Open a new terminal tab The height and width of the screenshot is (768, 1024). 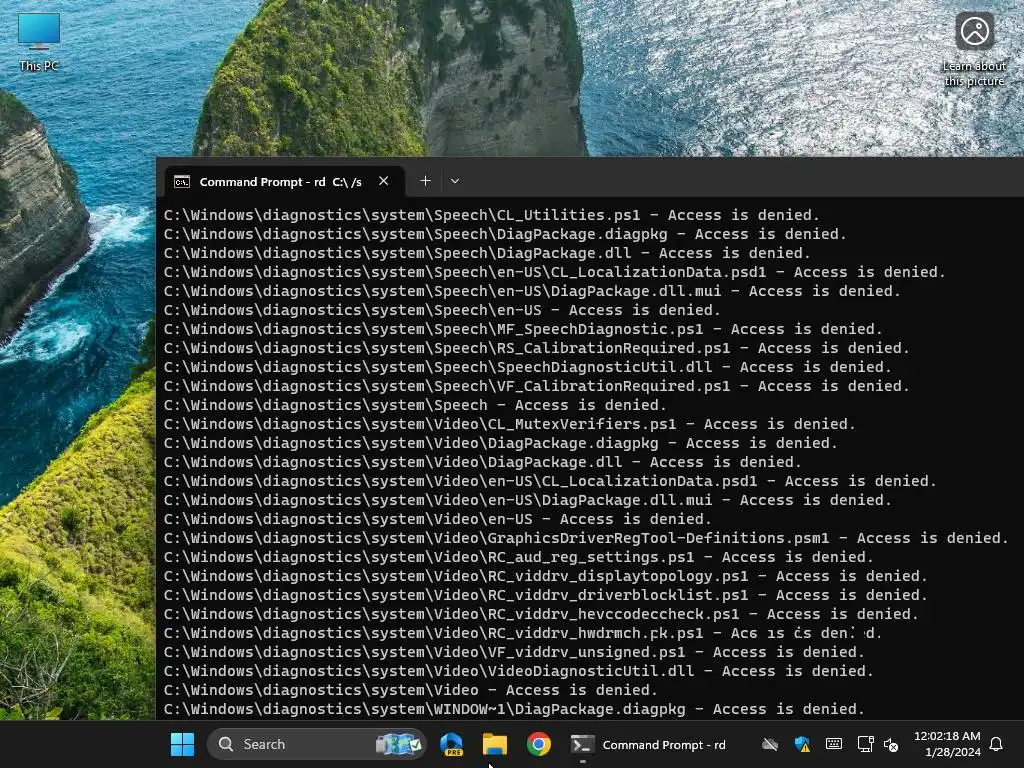click(425, 181)
